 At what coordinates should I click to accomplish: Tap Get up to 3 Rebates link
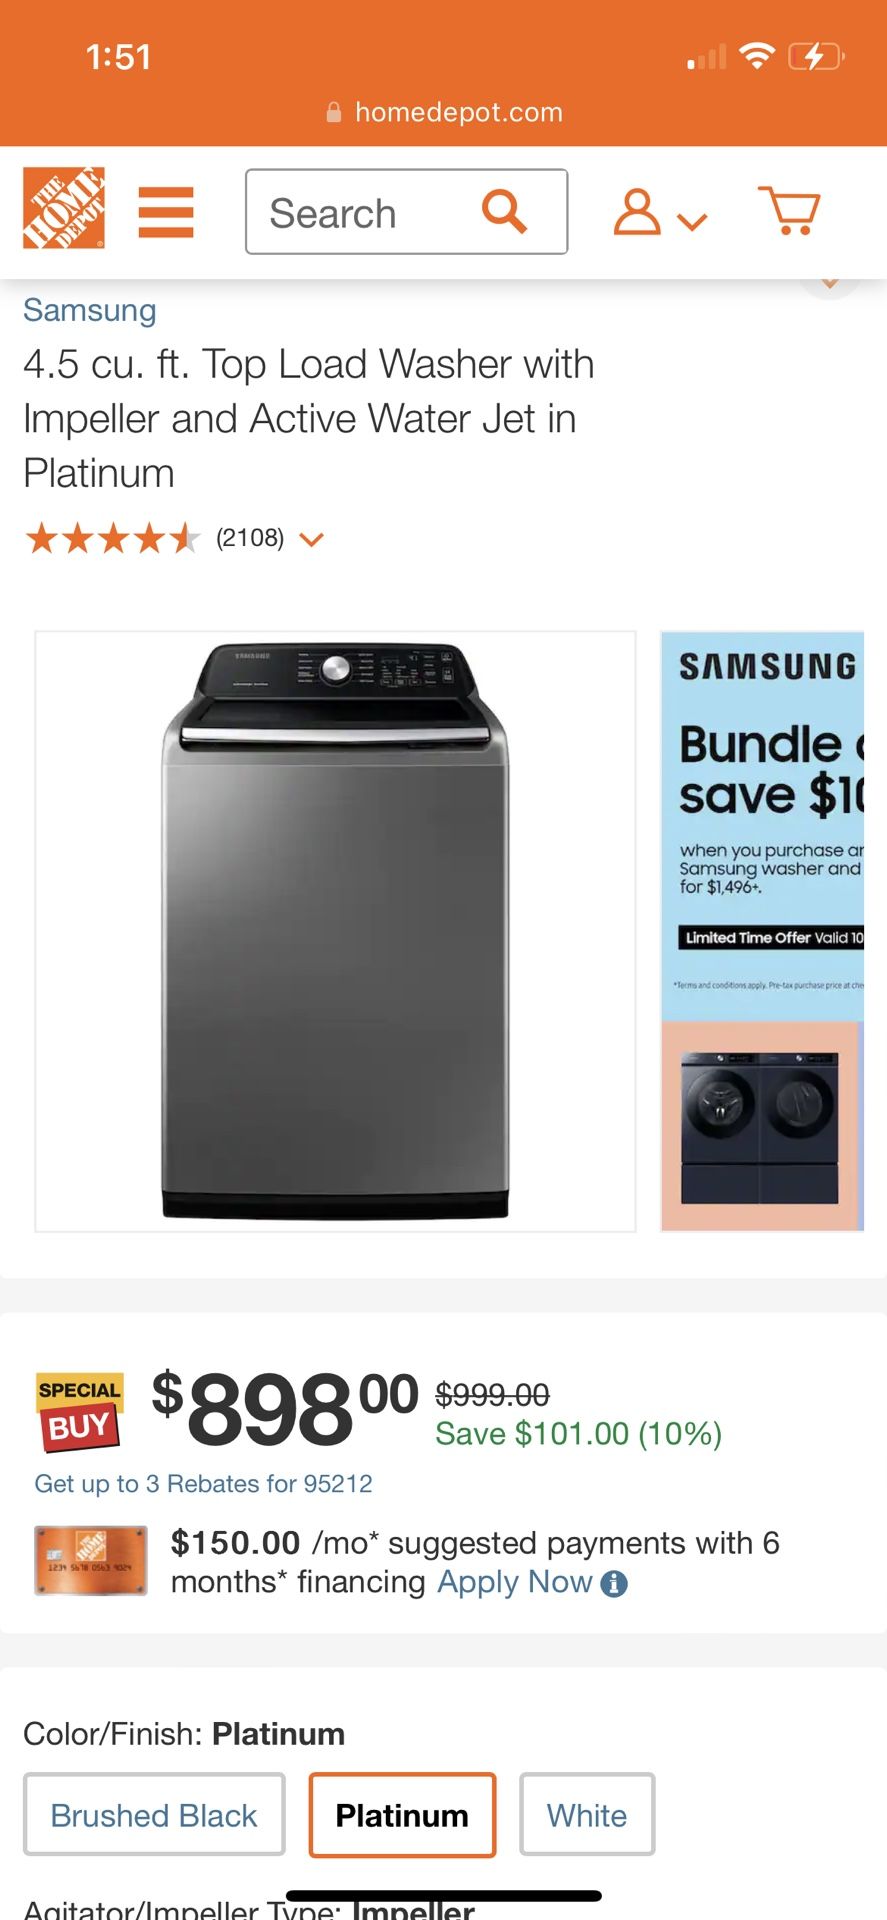coord(203,1484)
